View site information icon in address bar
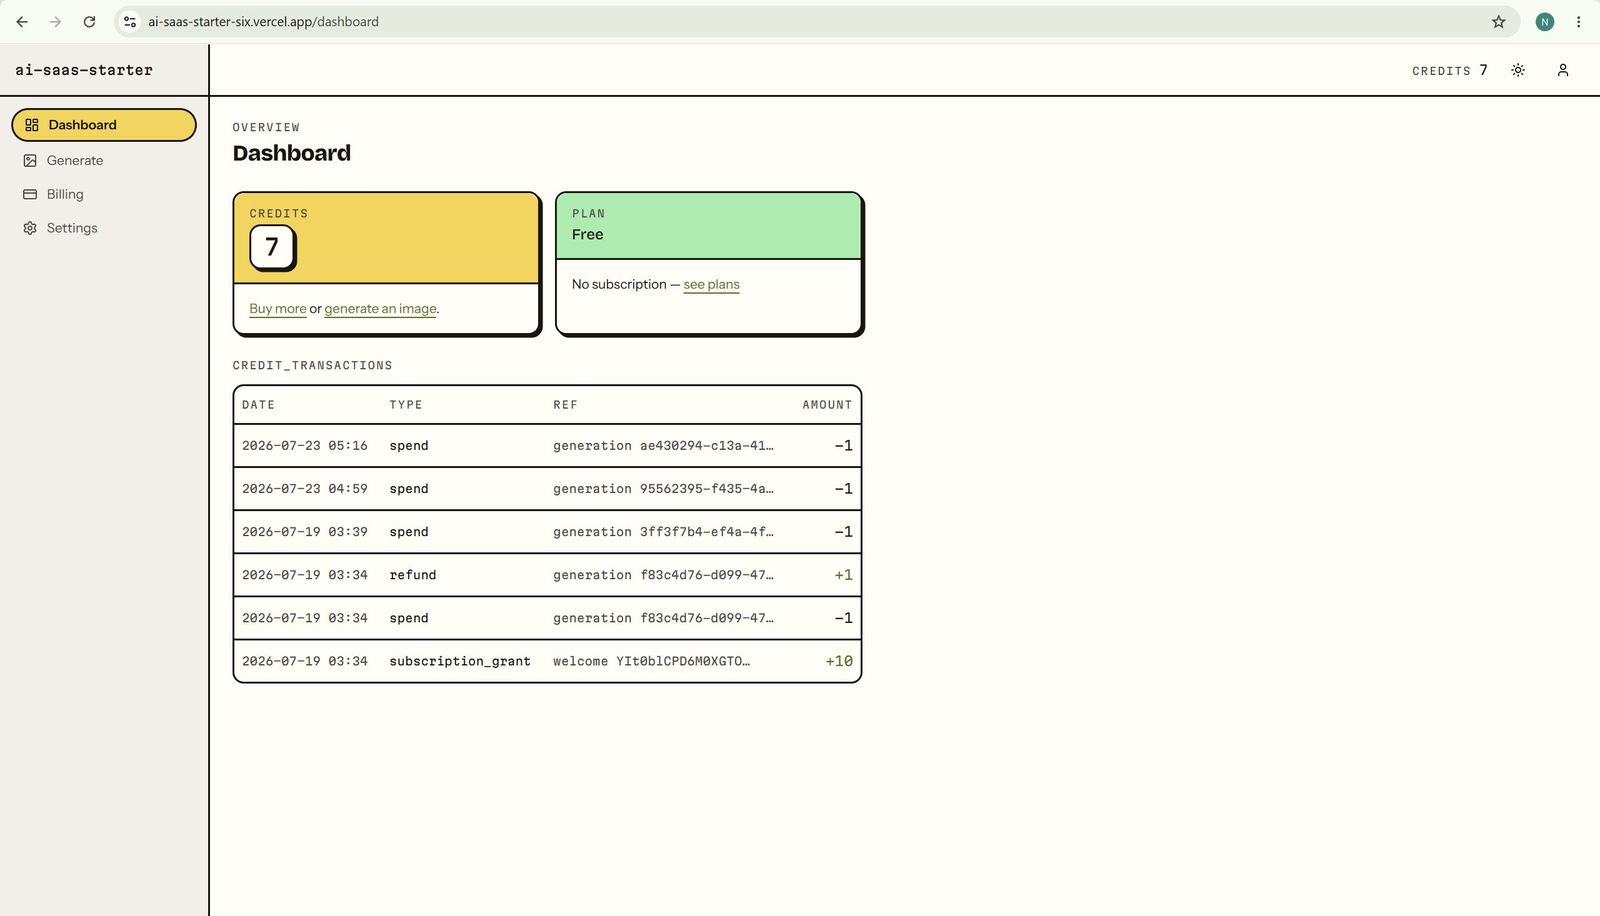The width and height of the screenshot is (1600, 916). pyautogui.click(x=130, y=22)
